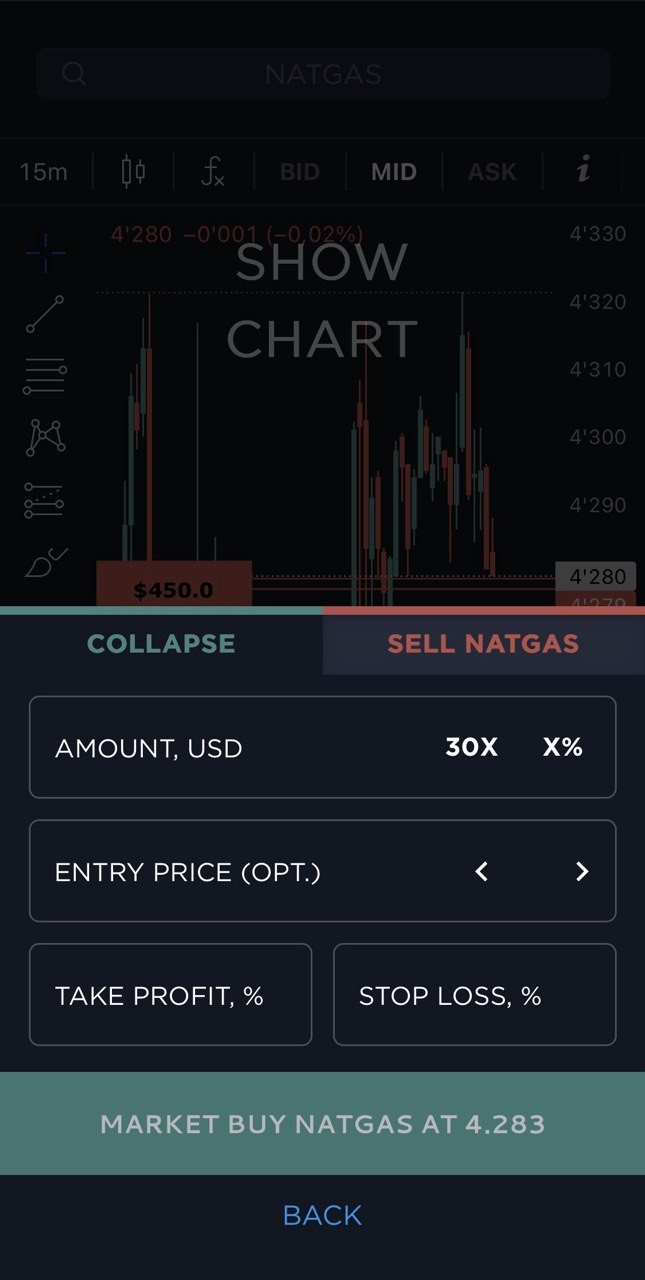Switch price display to BID
This screenshot has width=645, height=1280.
click(x=299, y=171)
